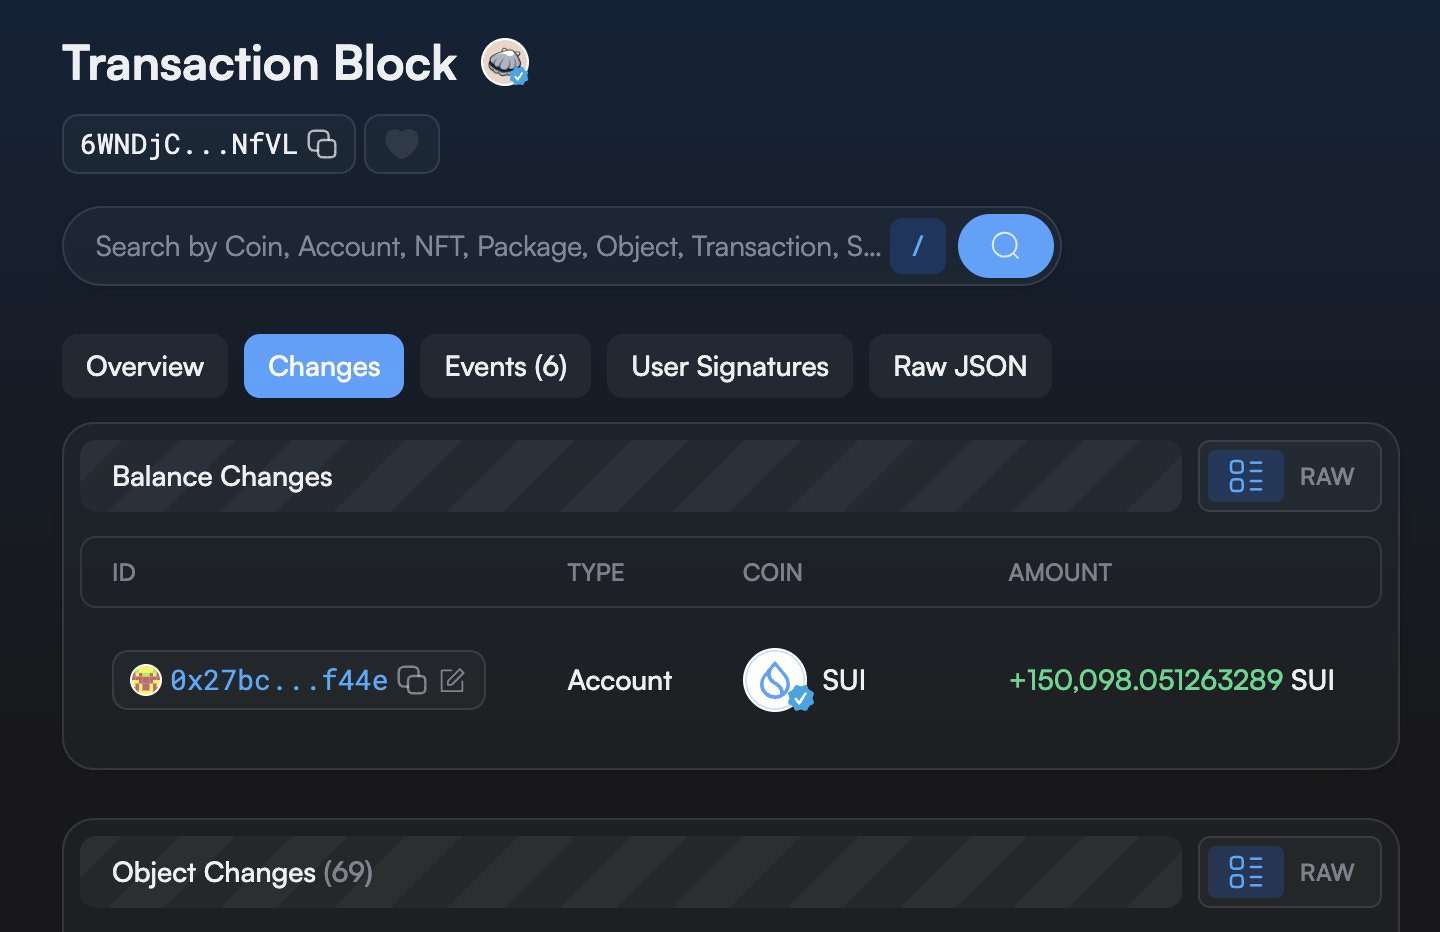Switch Object Changes to list view
This screenshot has height=932, width=1440.
coord(1246,872)
